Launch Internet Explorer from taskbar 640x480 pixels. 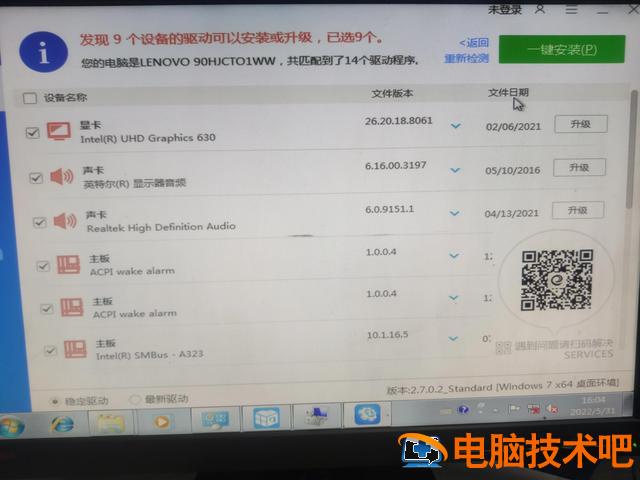62,424
